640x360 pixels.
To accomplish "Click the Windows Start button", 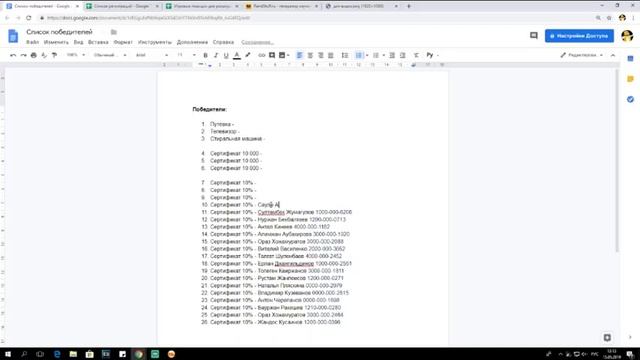I will pos(8,354).
